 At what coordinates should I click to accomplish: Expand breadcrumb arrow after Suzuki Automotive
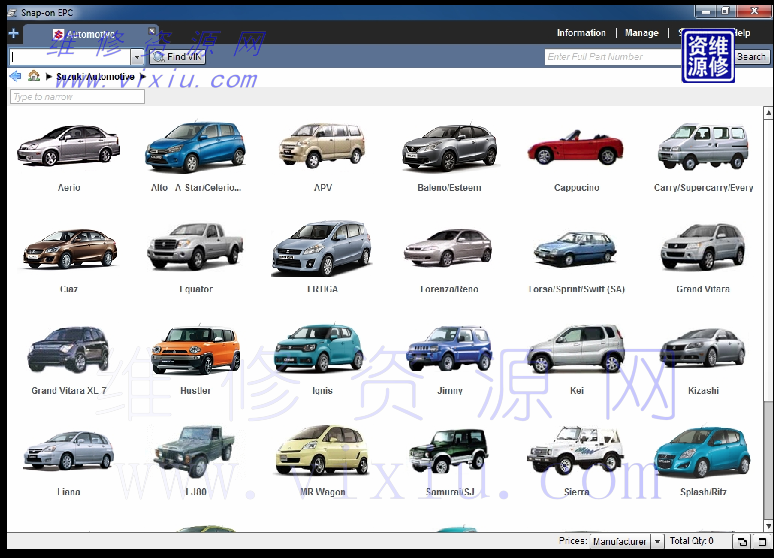point(143,76)
